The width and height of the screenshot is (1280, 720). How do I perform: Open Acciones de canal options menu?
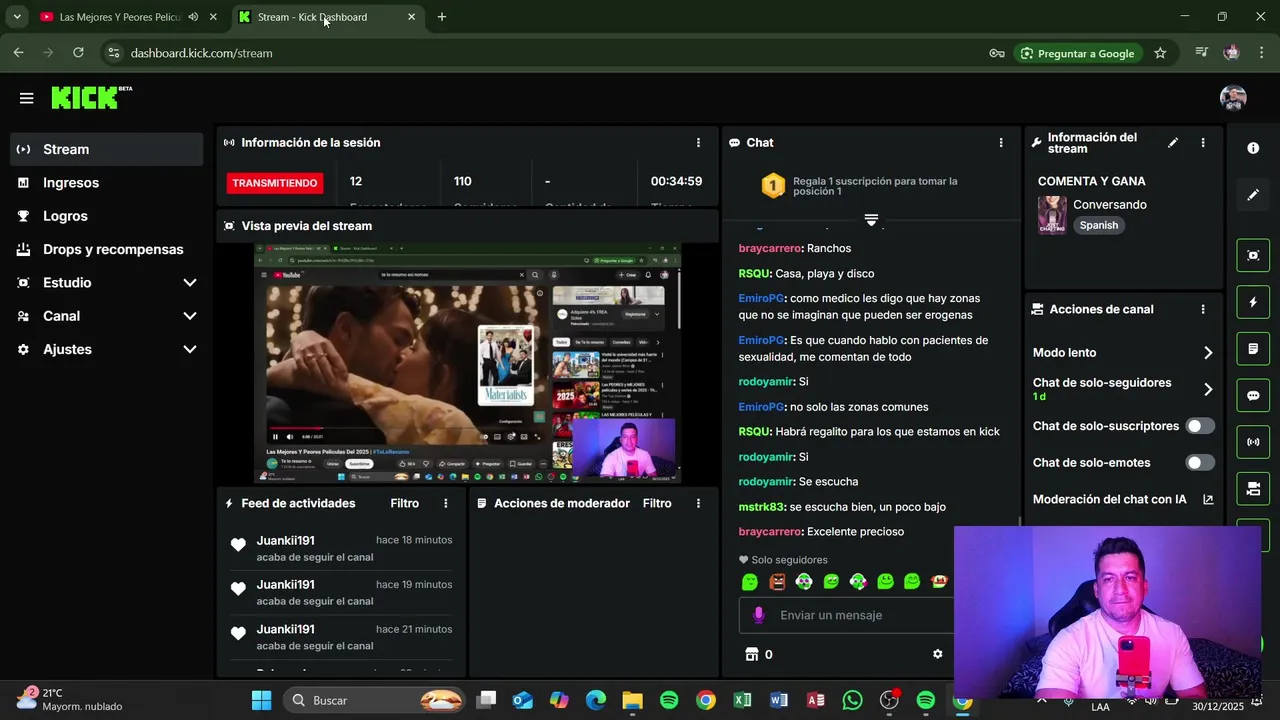1203,310
